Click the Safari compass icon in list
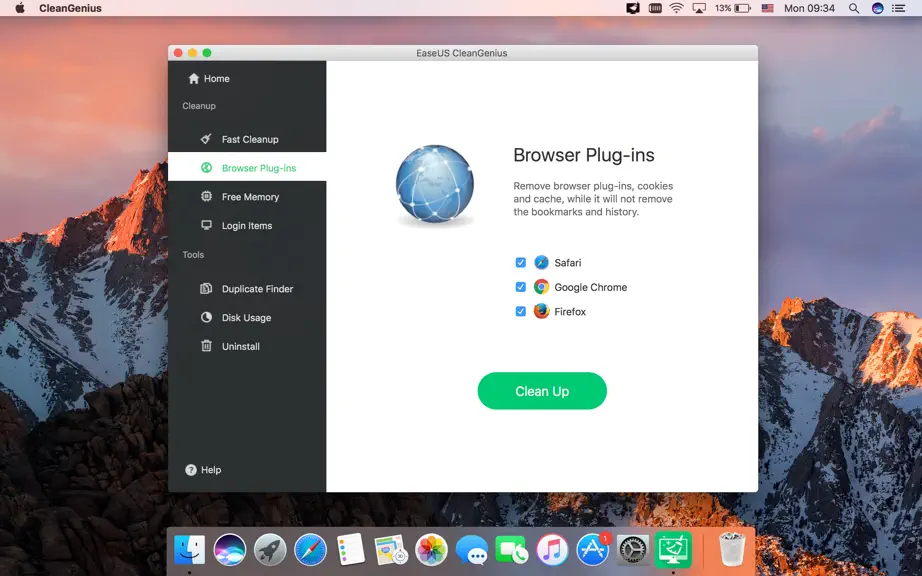Screen dimensions: 922x576 click(542, 262)
